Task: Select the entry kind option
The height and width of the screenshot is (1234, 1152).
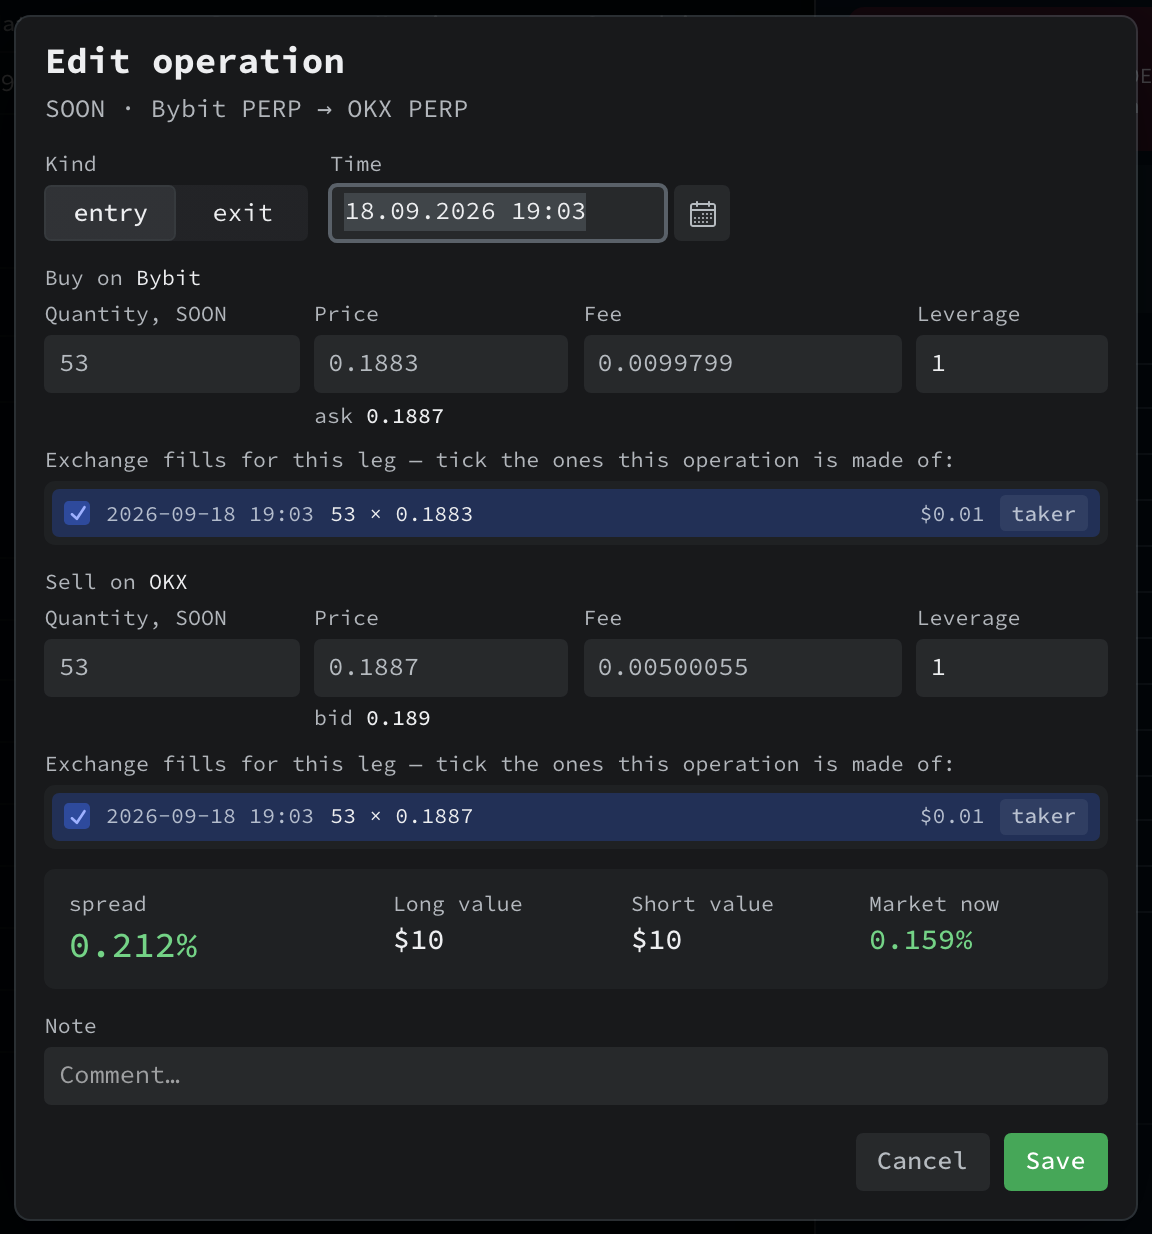Action: pyautogui.click(x=110, y=213)
